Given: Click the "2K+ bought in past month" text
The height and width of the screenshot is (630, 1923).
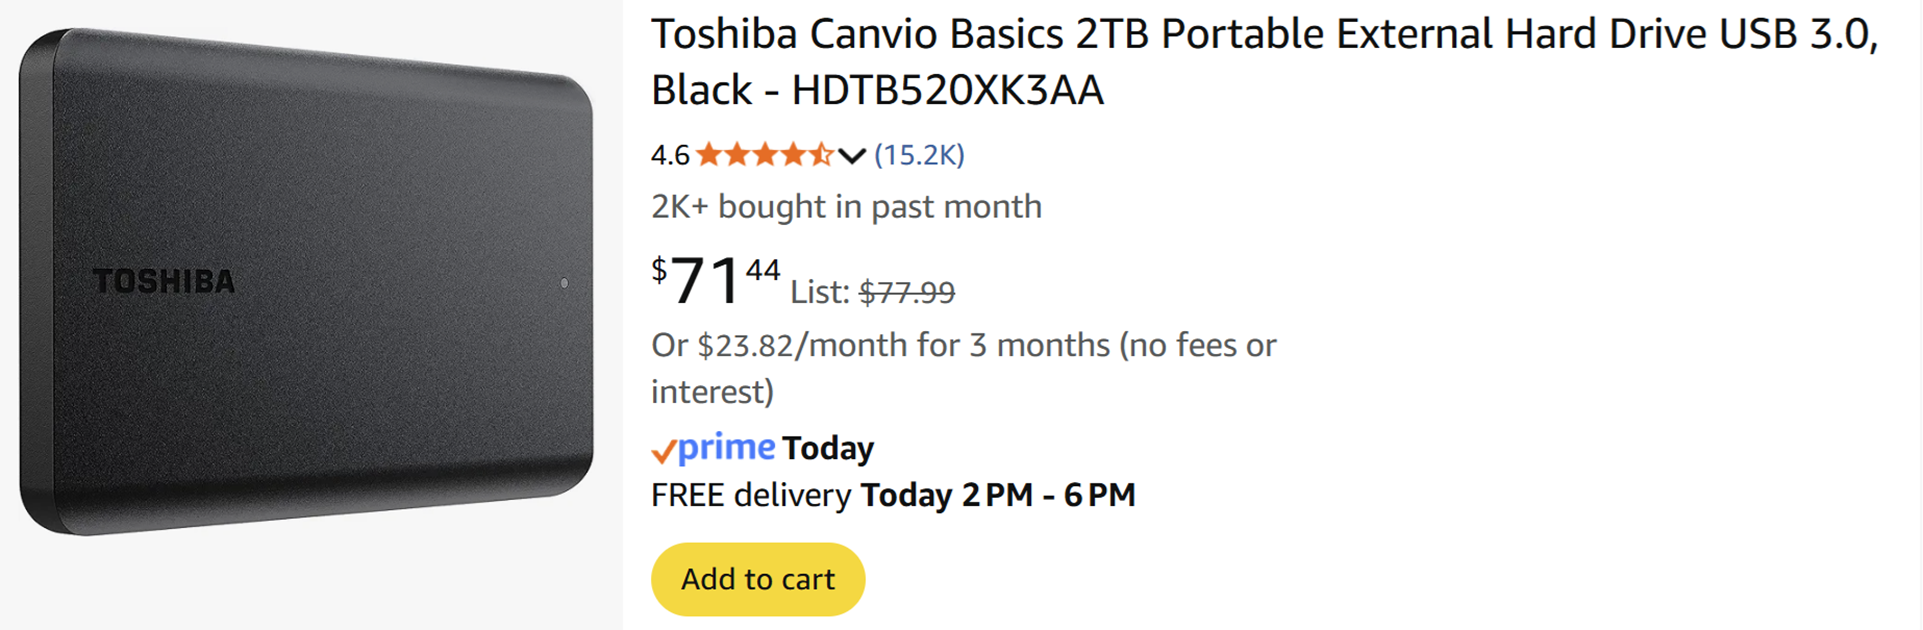Looking at the screenshot, I should (x=846, y=207).
